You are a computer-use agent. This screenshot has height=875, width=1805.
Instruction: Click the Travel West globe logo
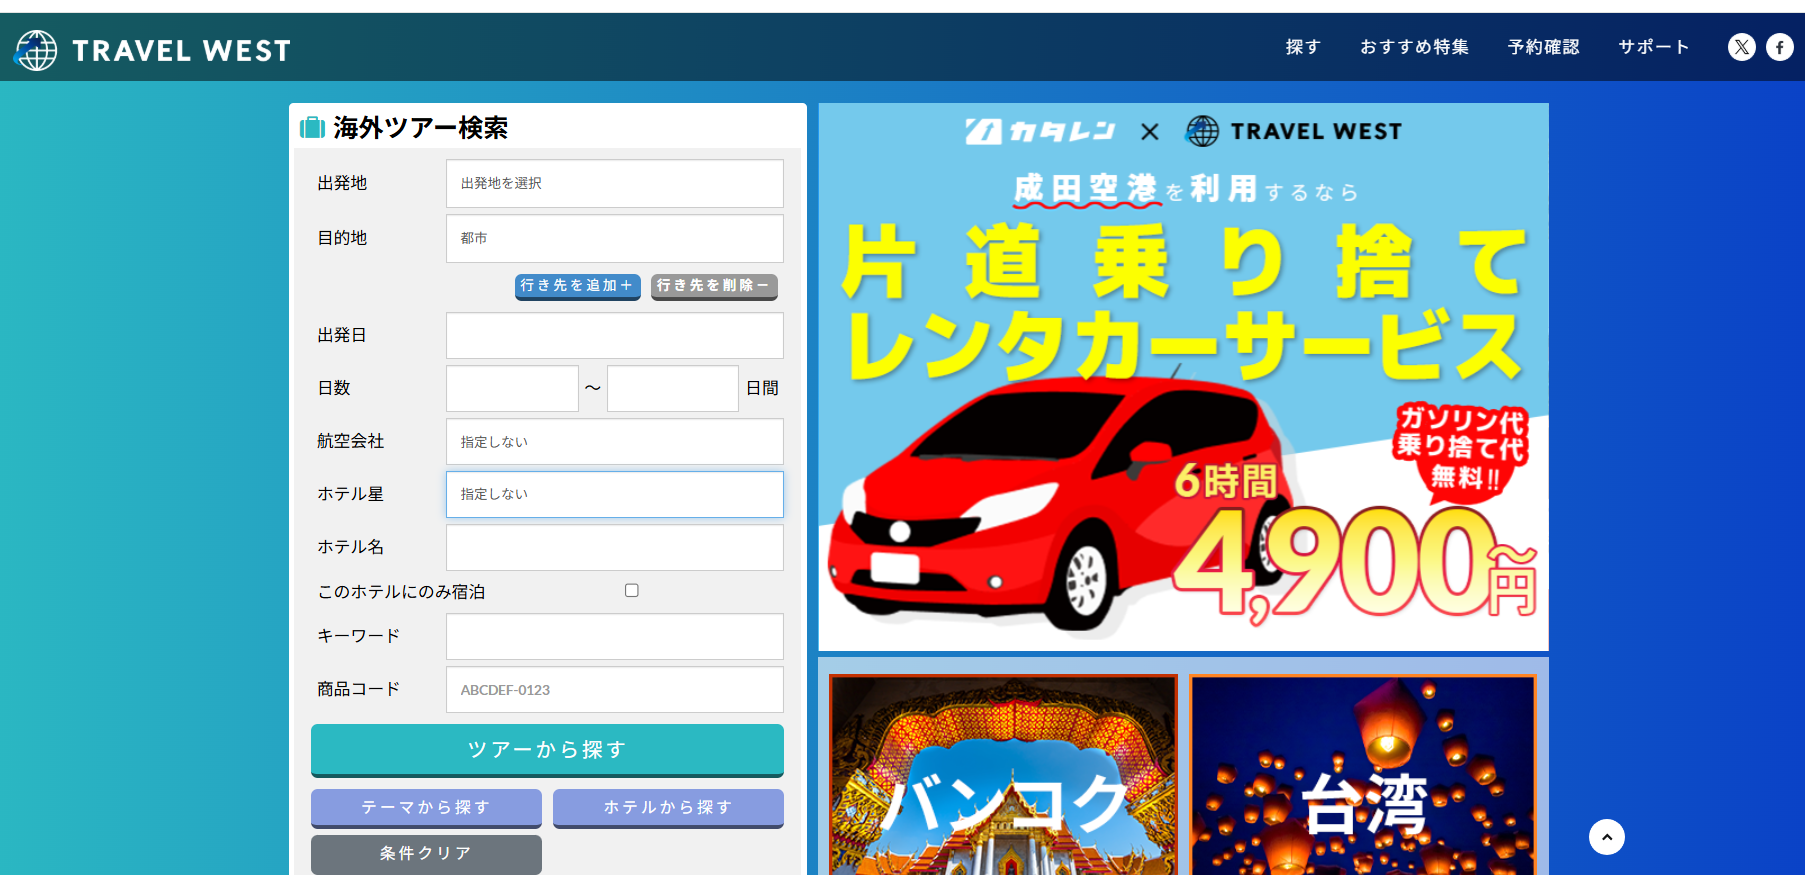pyautogui.click(x=37, y=50)
